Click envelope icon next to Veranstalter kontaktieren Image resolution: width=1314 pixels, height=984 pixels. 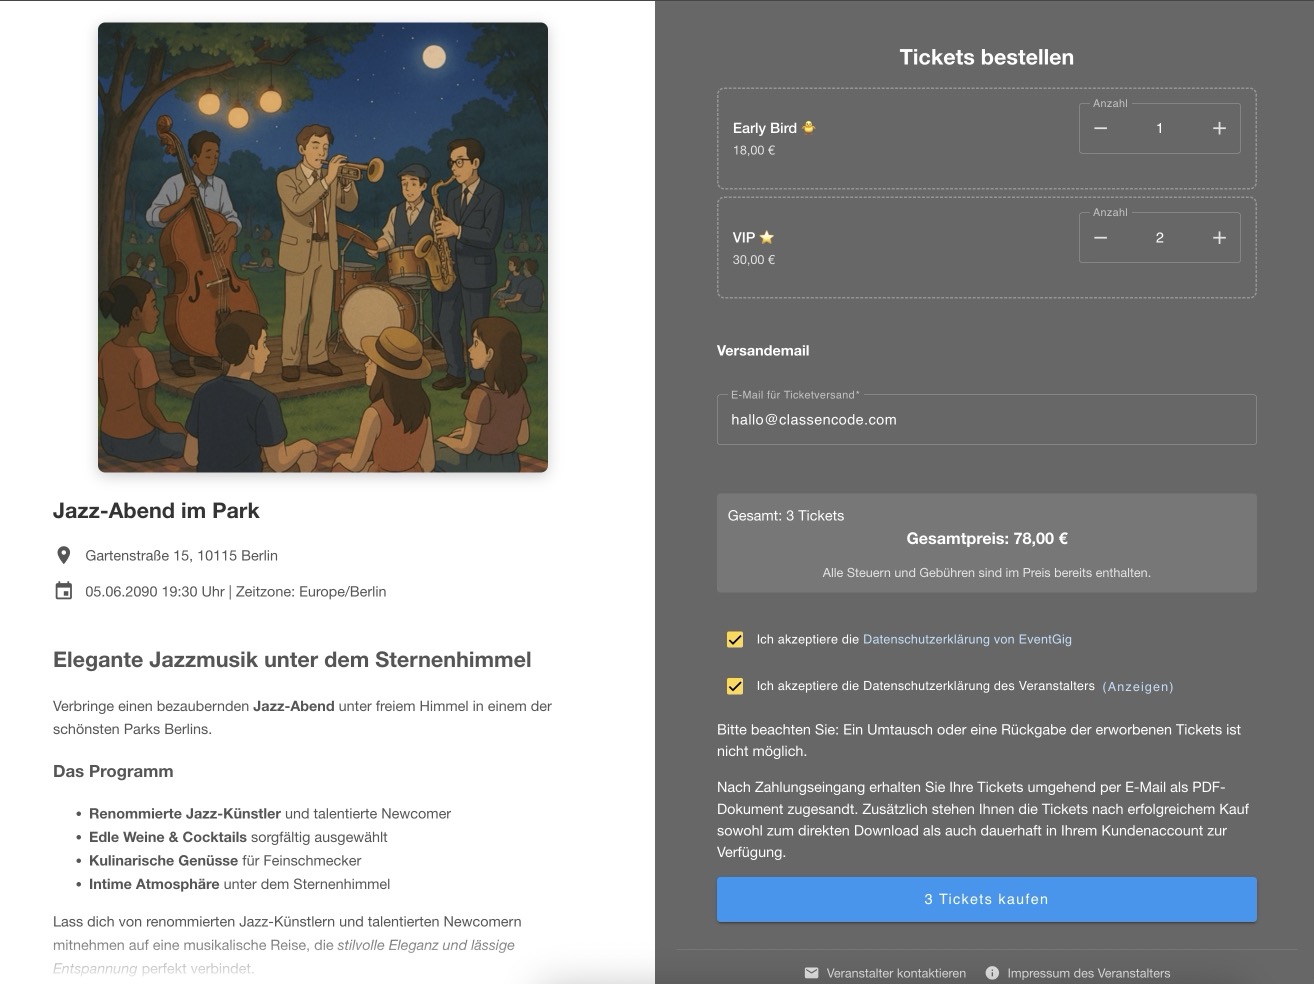tap(812, 973)
